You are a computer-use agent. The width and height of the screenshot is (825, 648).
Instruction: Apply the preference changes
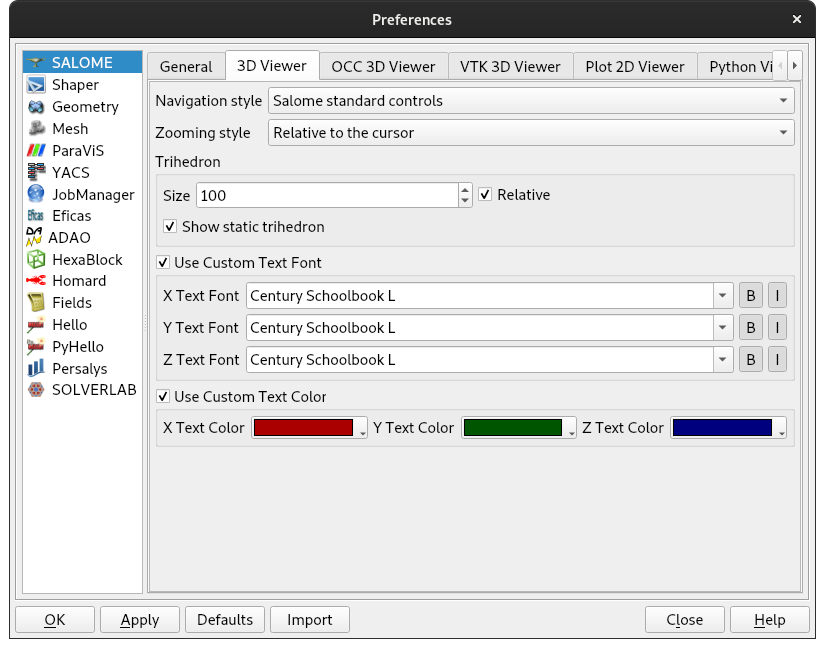139,620
